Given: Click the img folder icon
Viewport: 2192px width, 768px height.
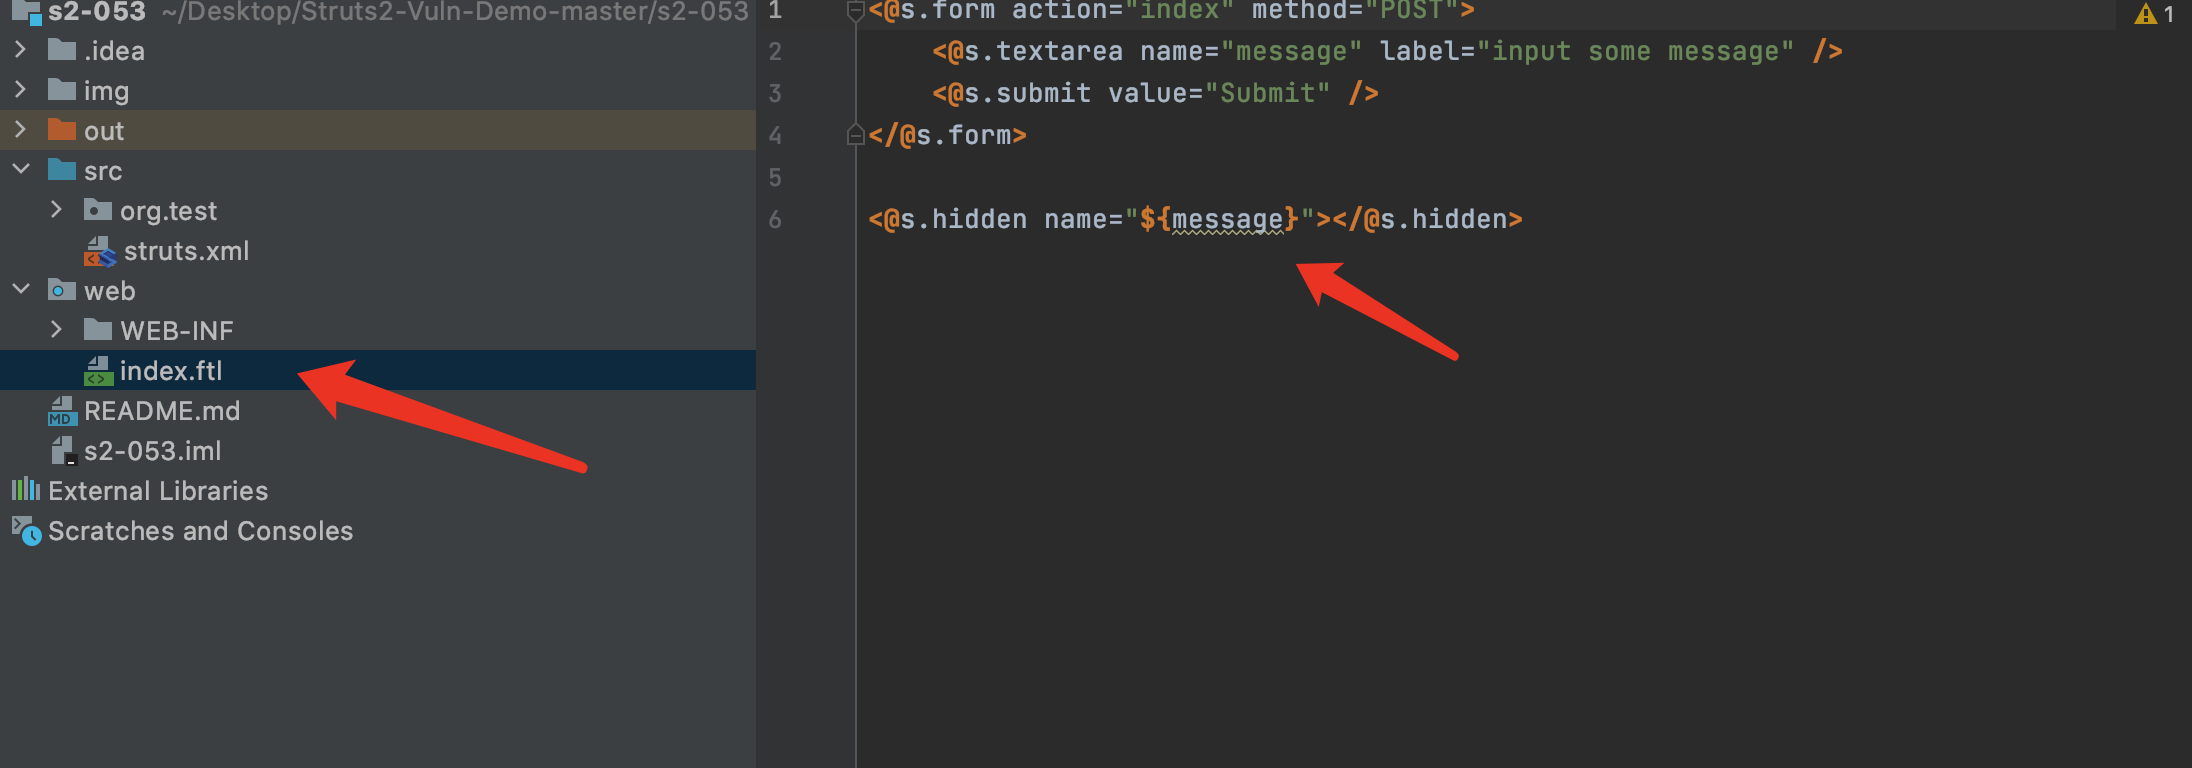Looking at the screenshot, I should point(62,90).
